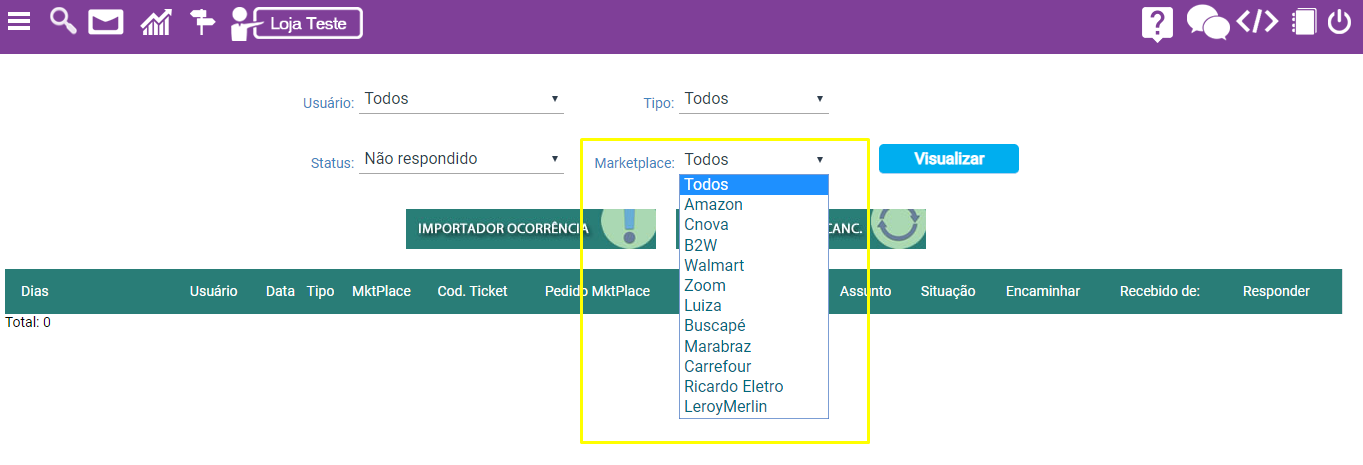Open the hamburger menu icon

tap(19, 21)
